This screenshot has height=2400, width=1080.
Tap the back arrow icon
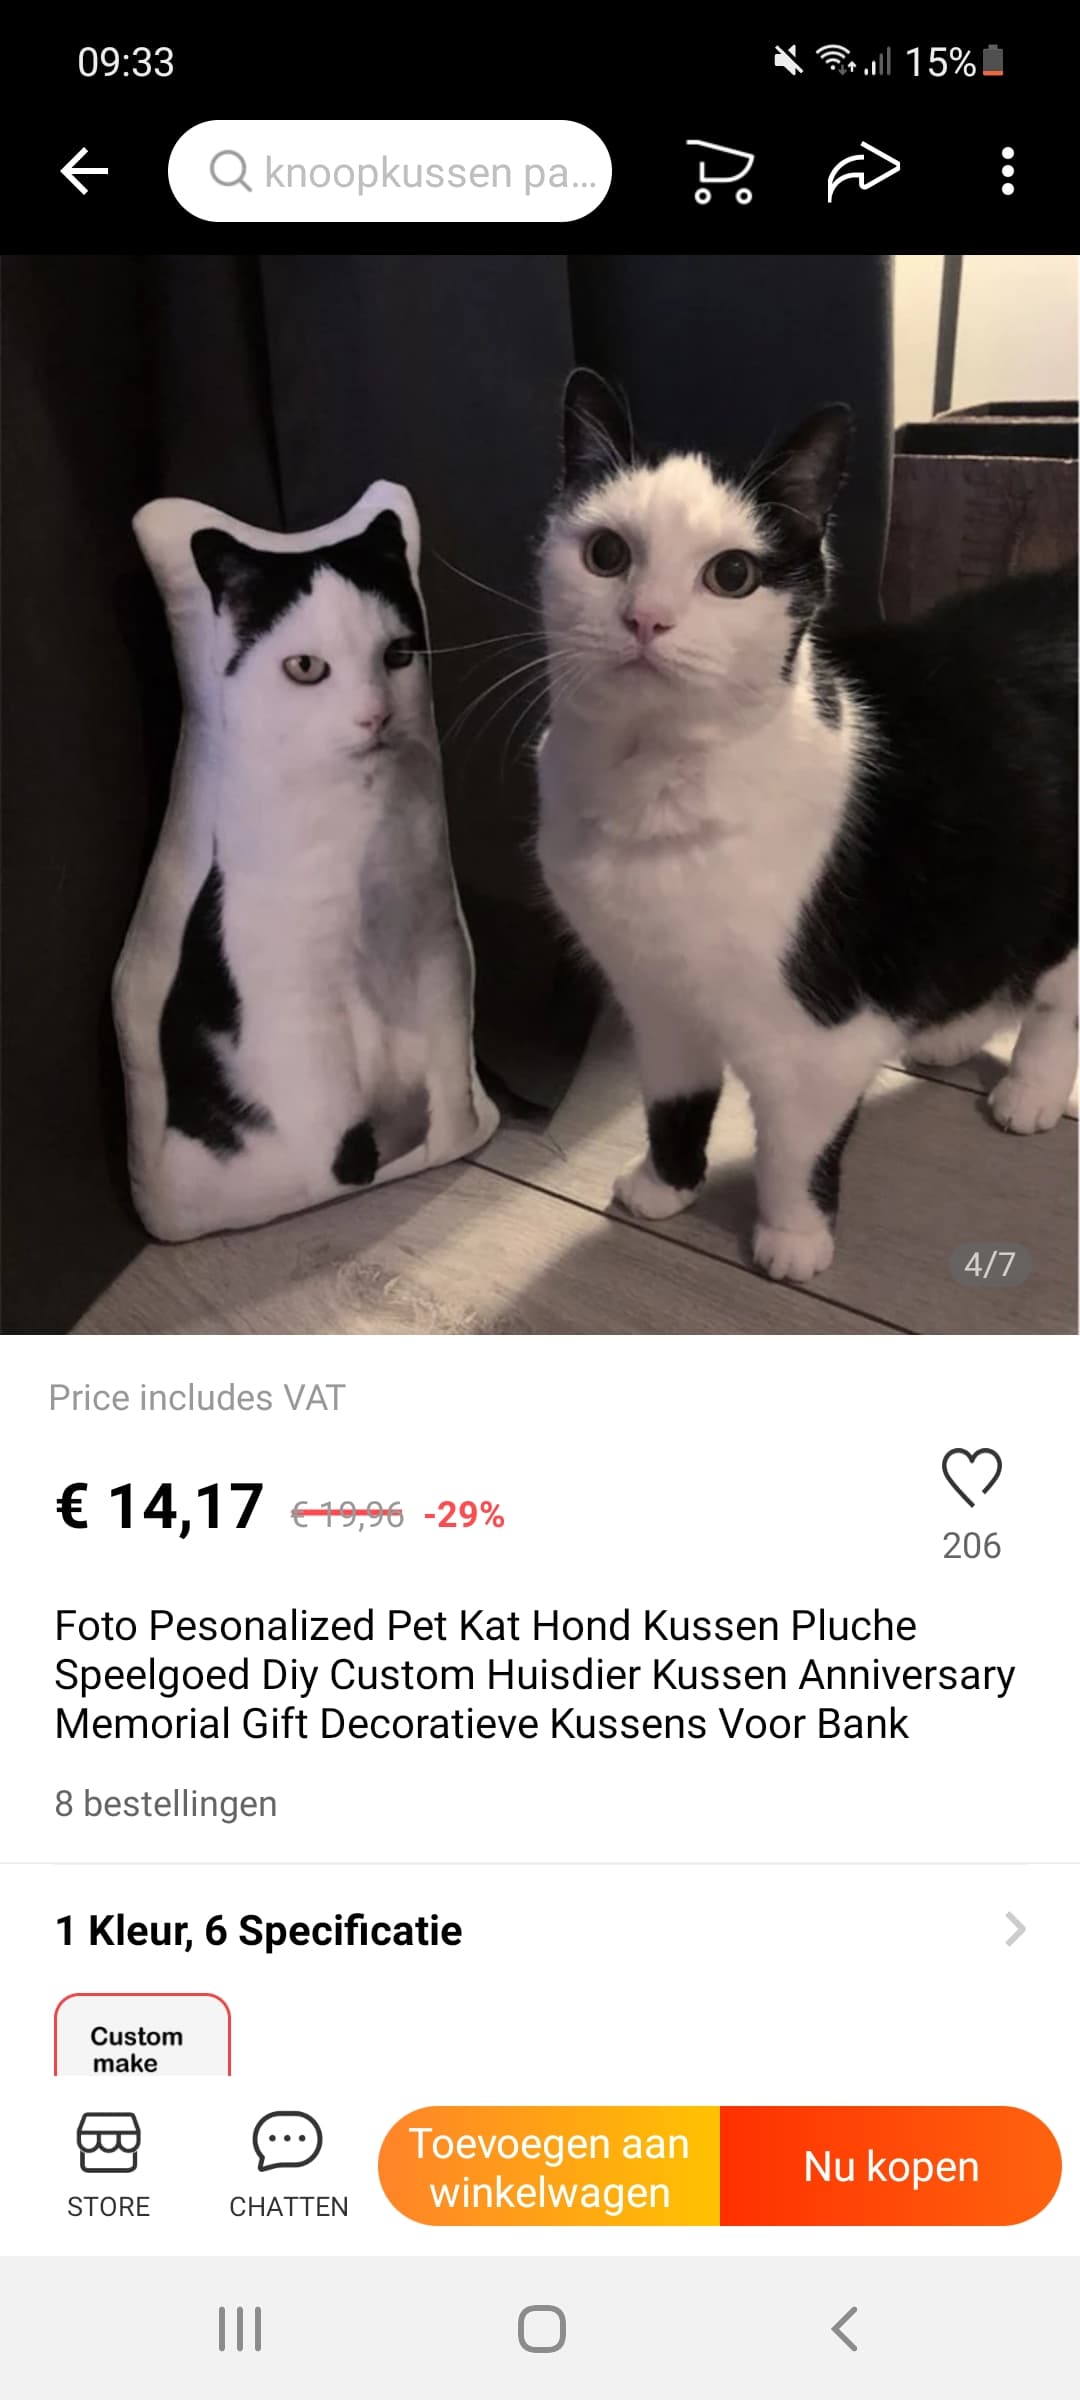tap(85, 171)
